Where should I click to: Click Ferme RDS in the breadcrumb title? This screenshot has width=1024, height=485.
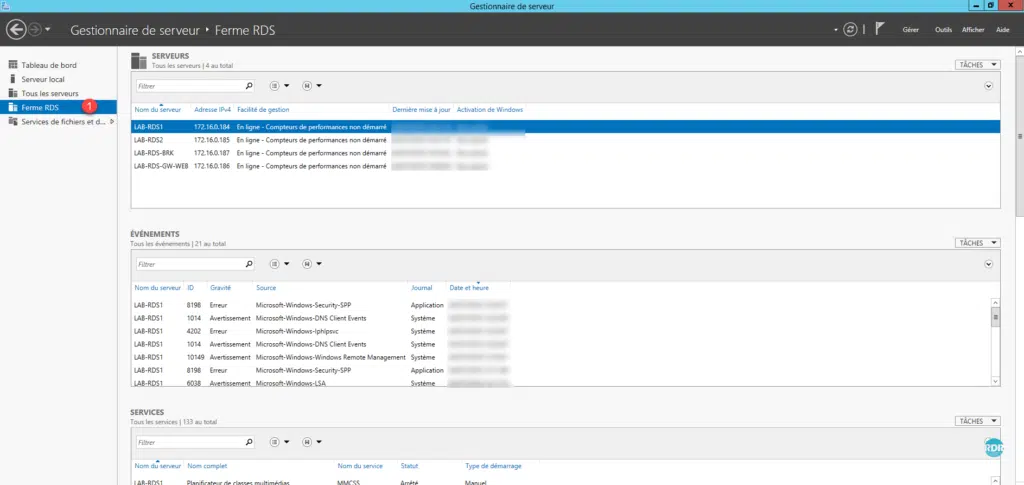(245, 30)
